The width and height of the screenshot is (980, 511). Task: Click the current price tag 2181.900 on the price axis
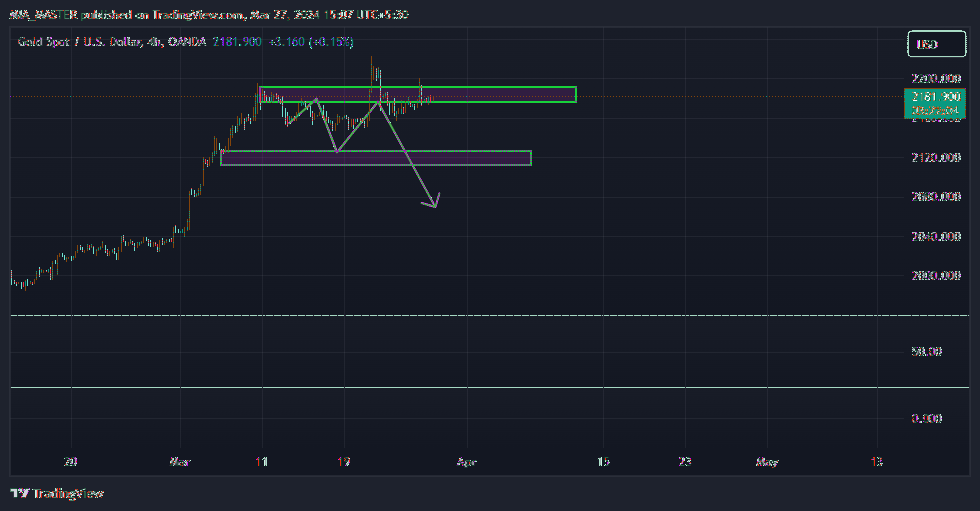tap(934, 97)
